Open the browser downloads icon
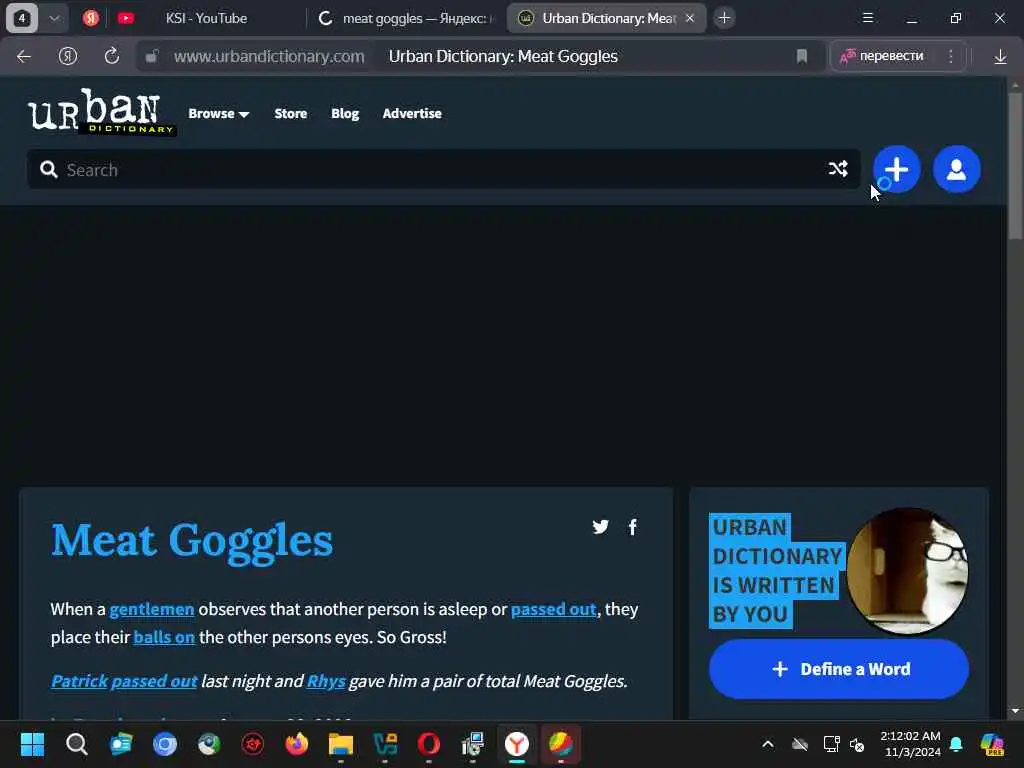This screenshot has width=1024, height=768. point(1000,57)
